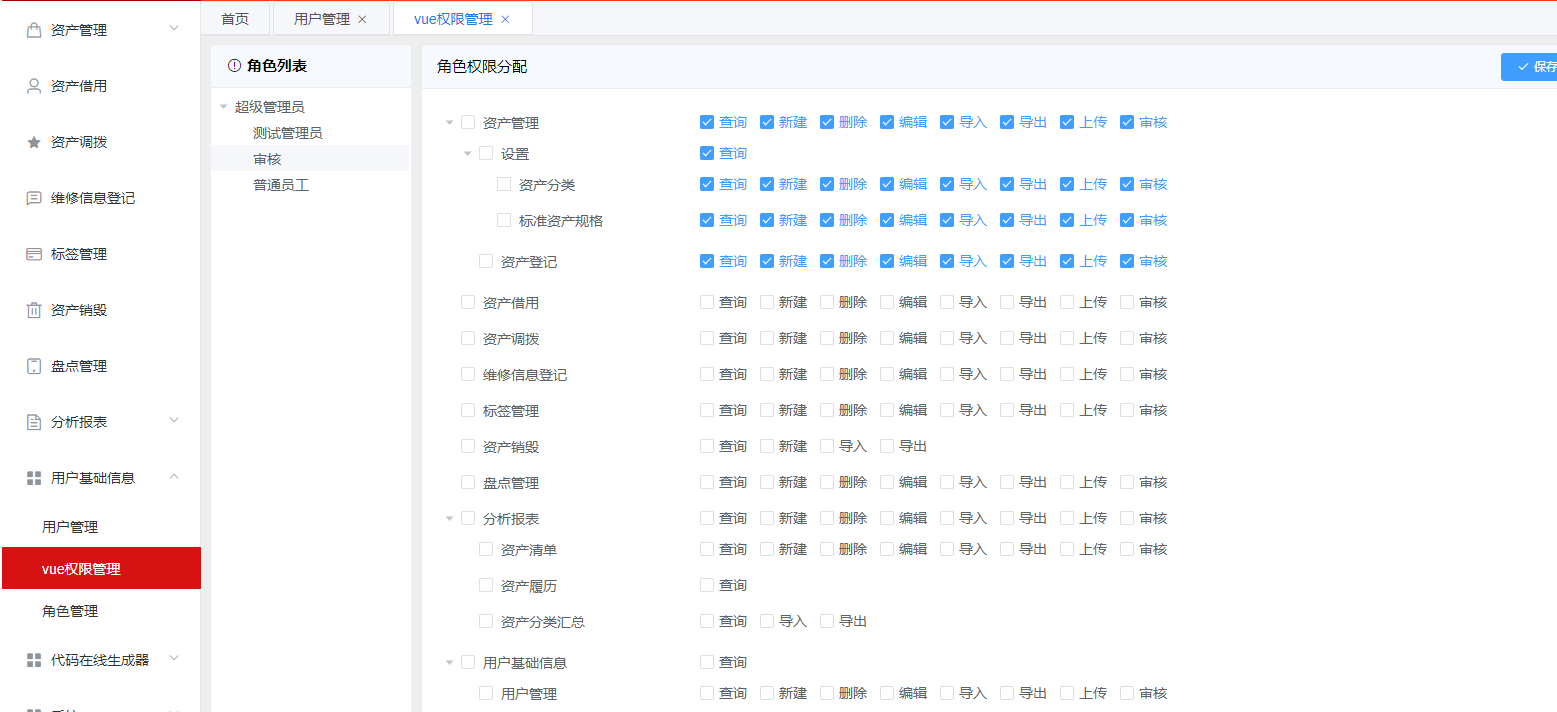Collapse the 分析报表 permission tree arrow
This screenshot has width=1557, height=712.
[x=450, y=519]
